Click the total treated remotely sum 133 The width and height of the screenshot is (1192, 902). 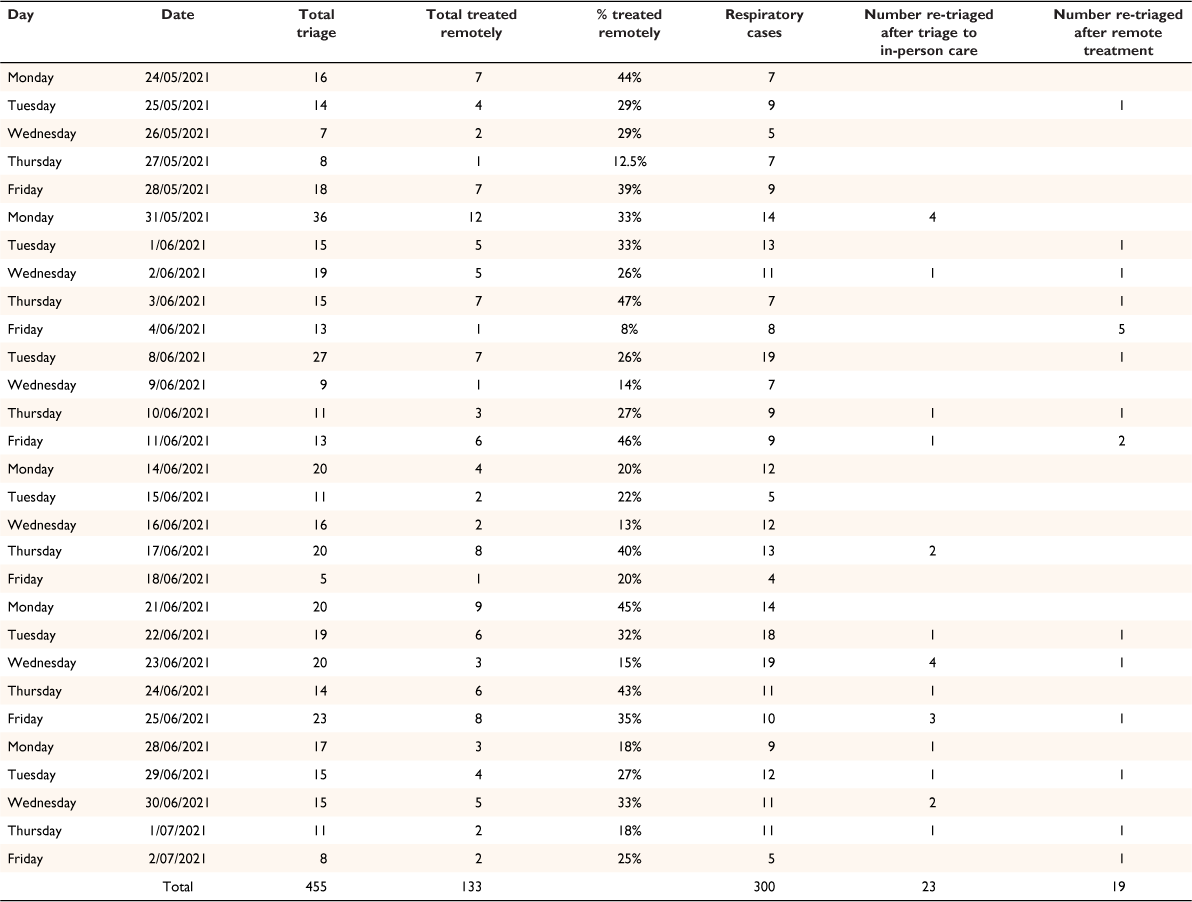click(471, 887)
